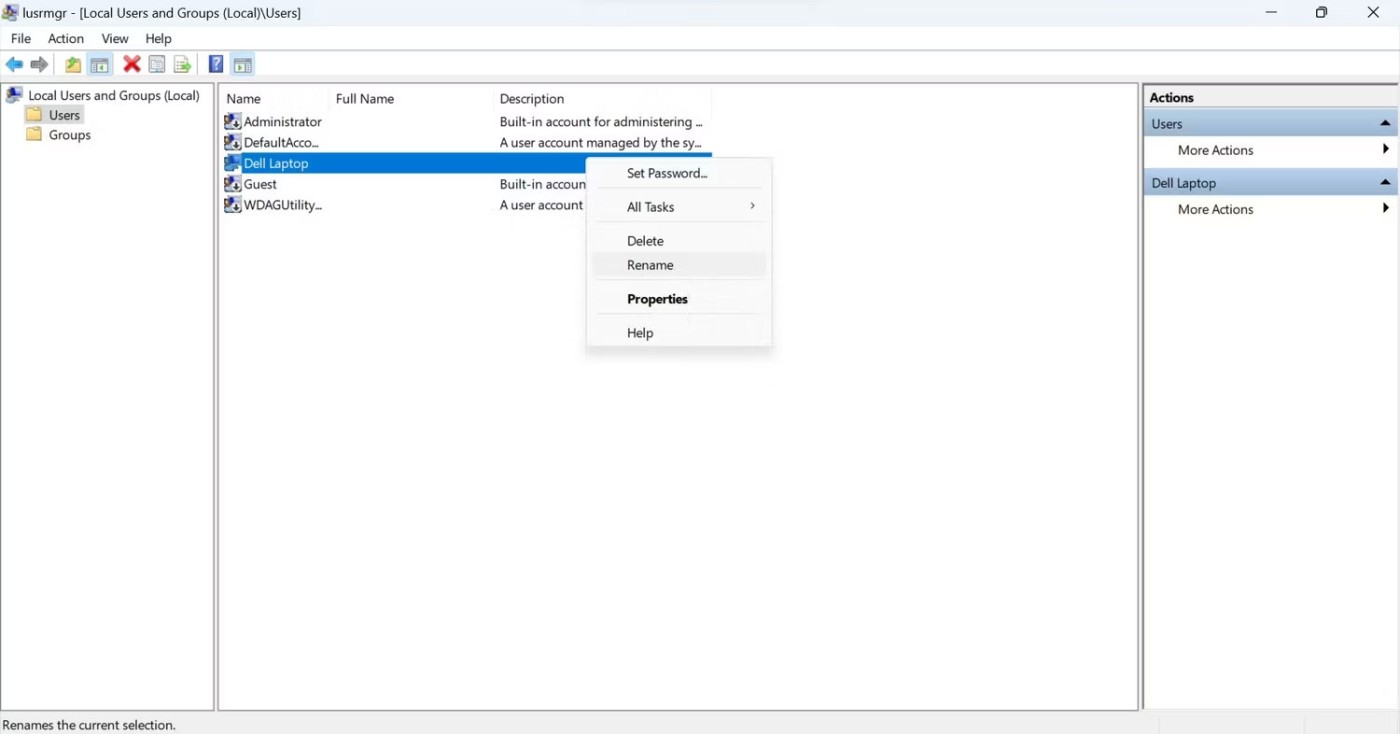Sort the list by Description column header

pyautogui.click(x=532, y=99)
